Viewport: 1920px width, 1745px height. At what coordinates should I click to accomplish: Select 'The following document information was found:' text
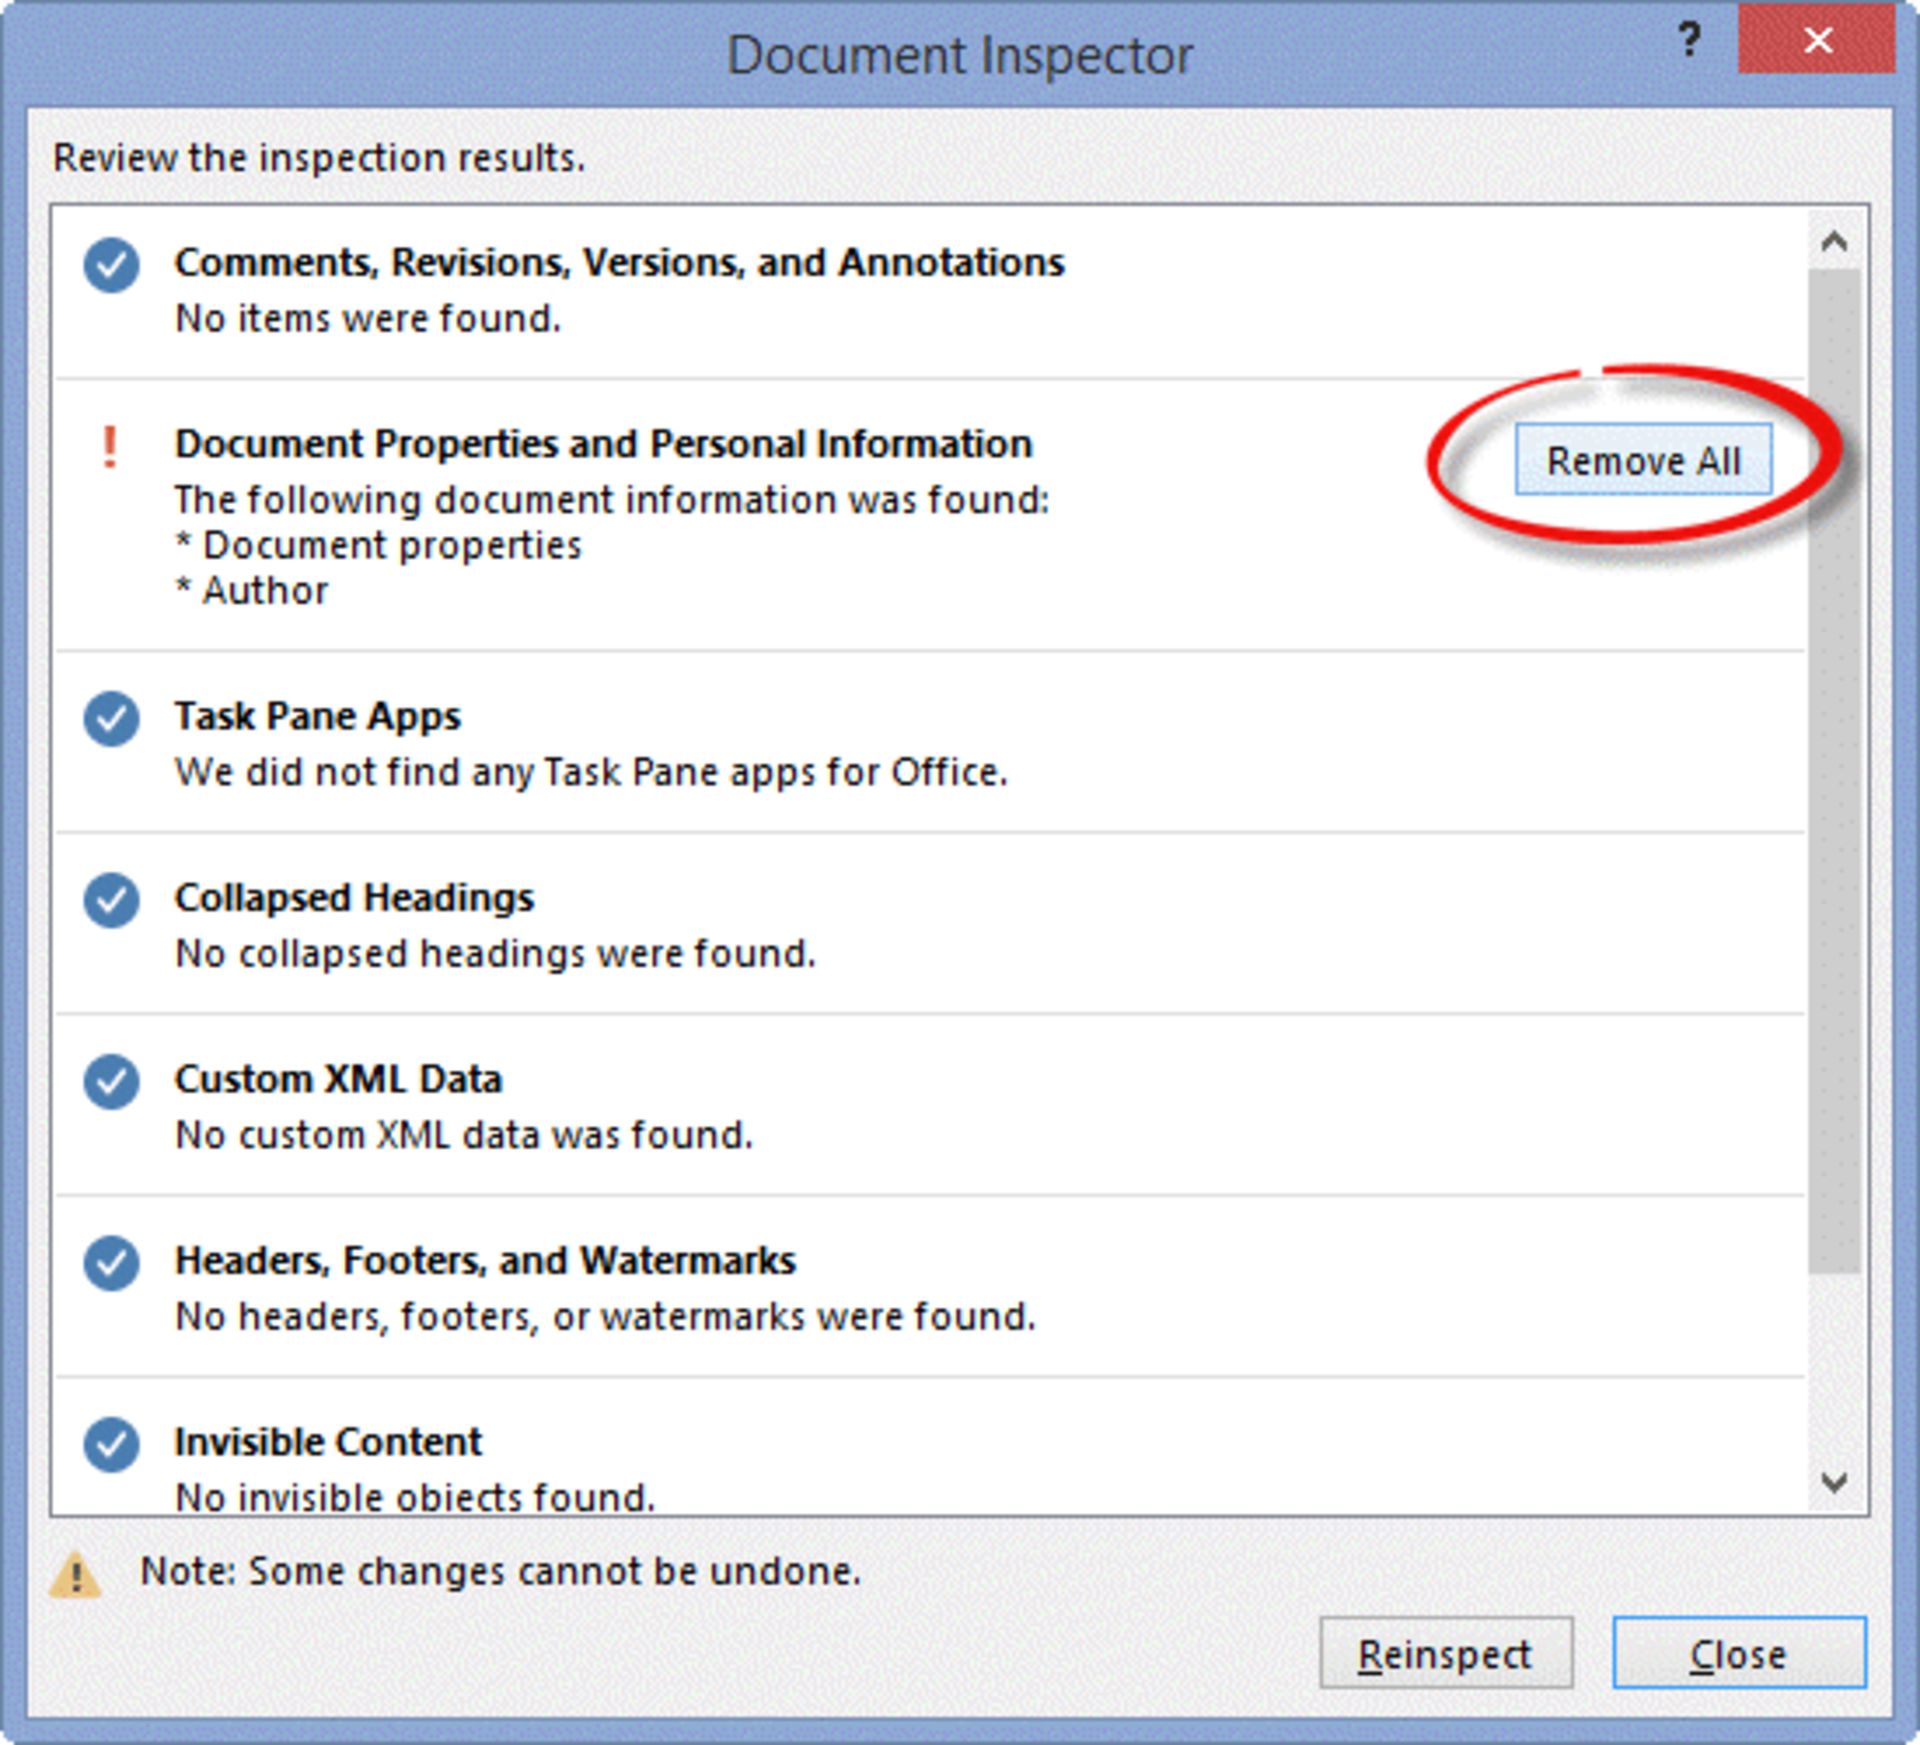tap(612, 499)
